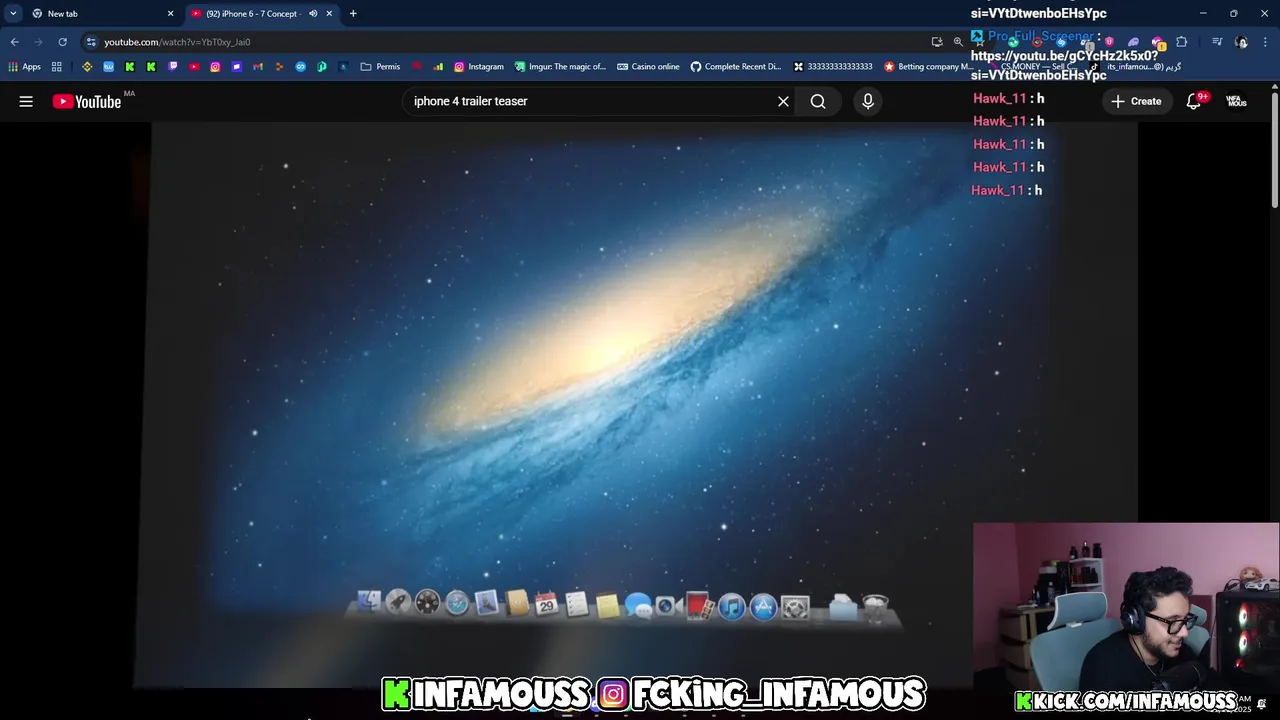Screen dimensions: 1280x720
Task: Mute the iPhone 6 - 7 Concept tab audio
Action: 313,14
